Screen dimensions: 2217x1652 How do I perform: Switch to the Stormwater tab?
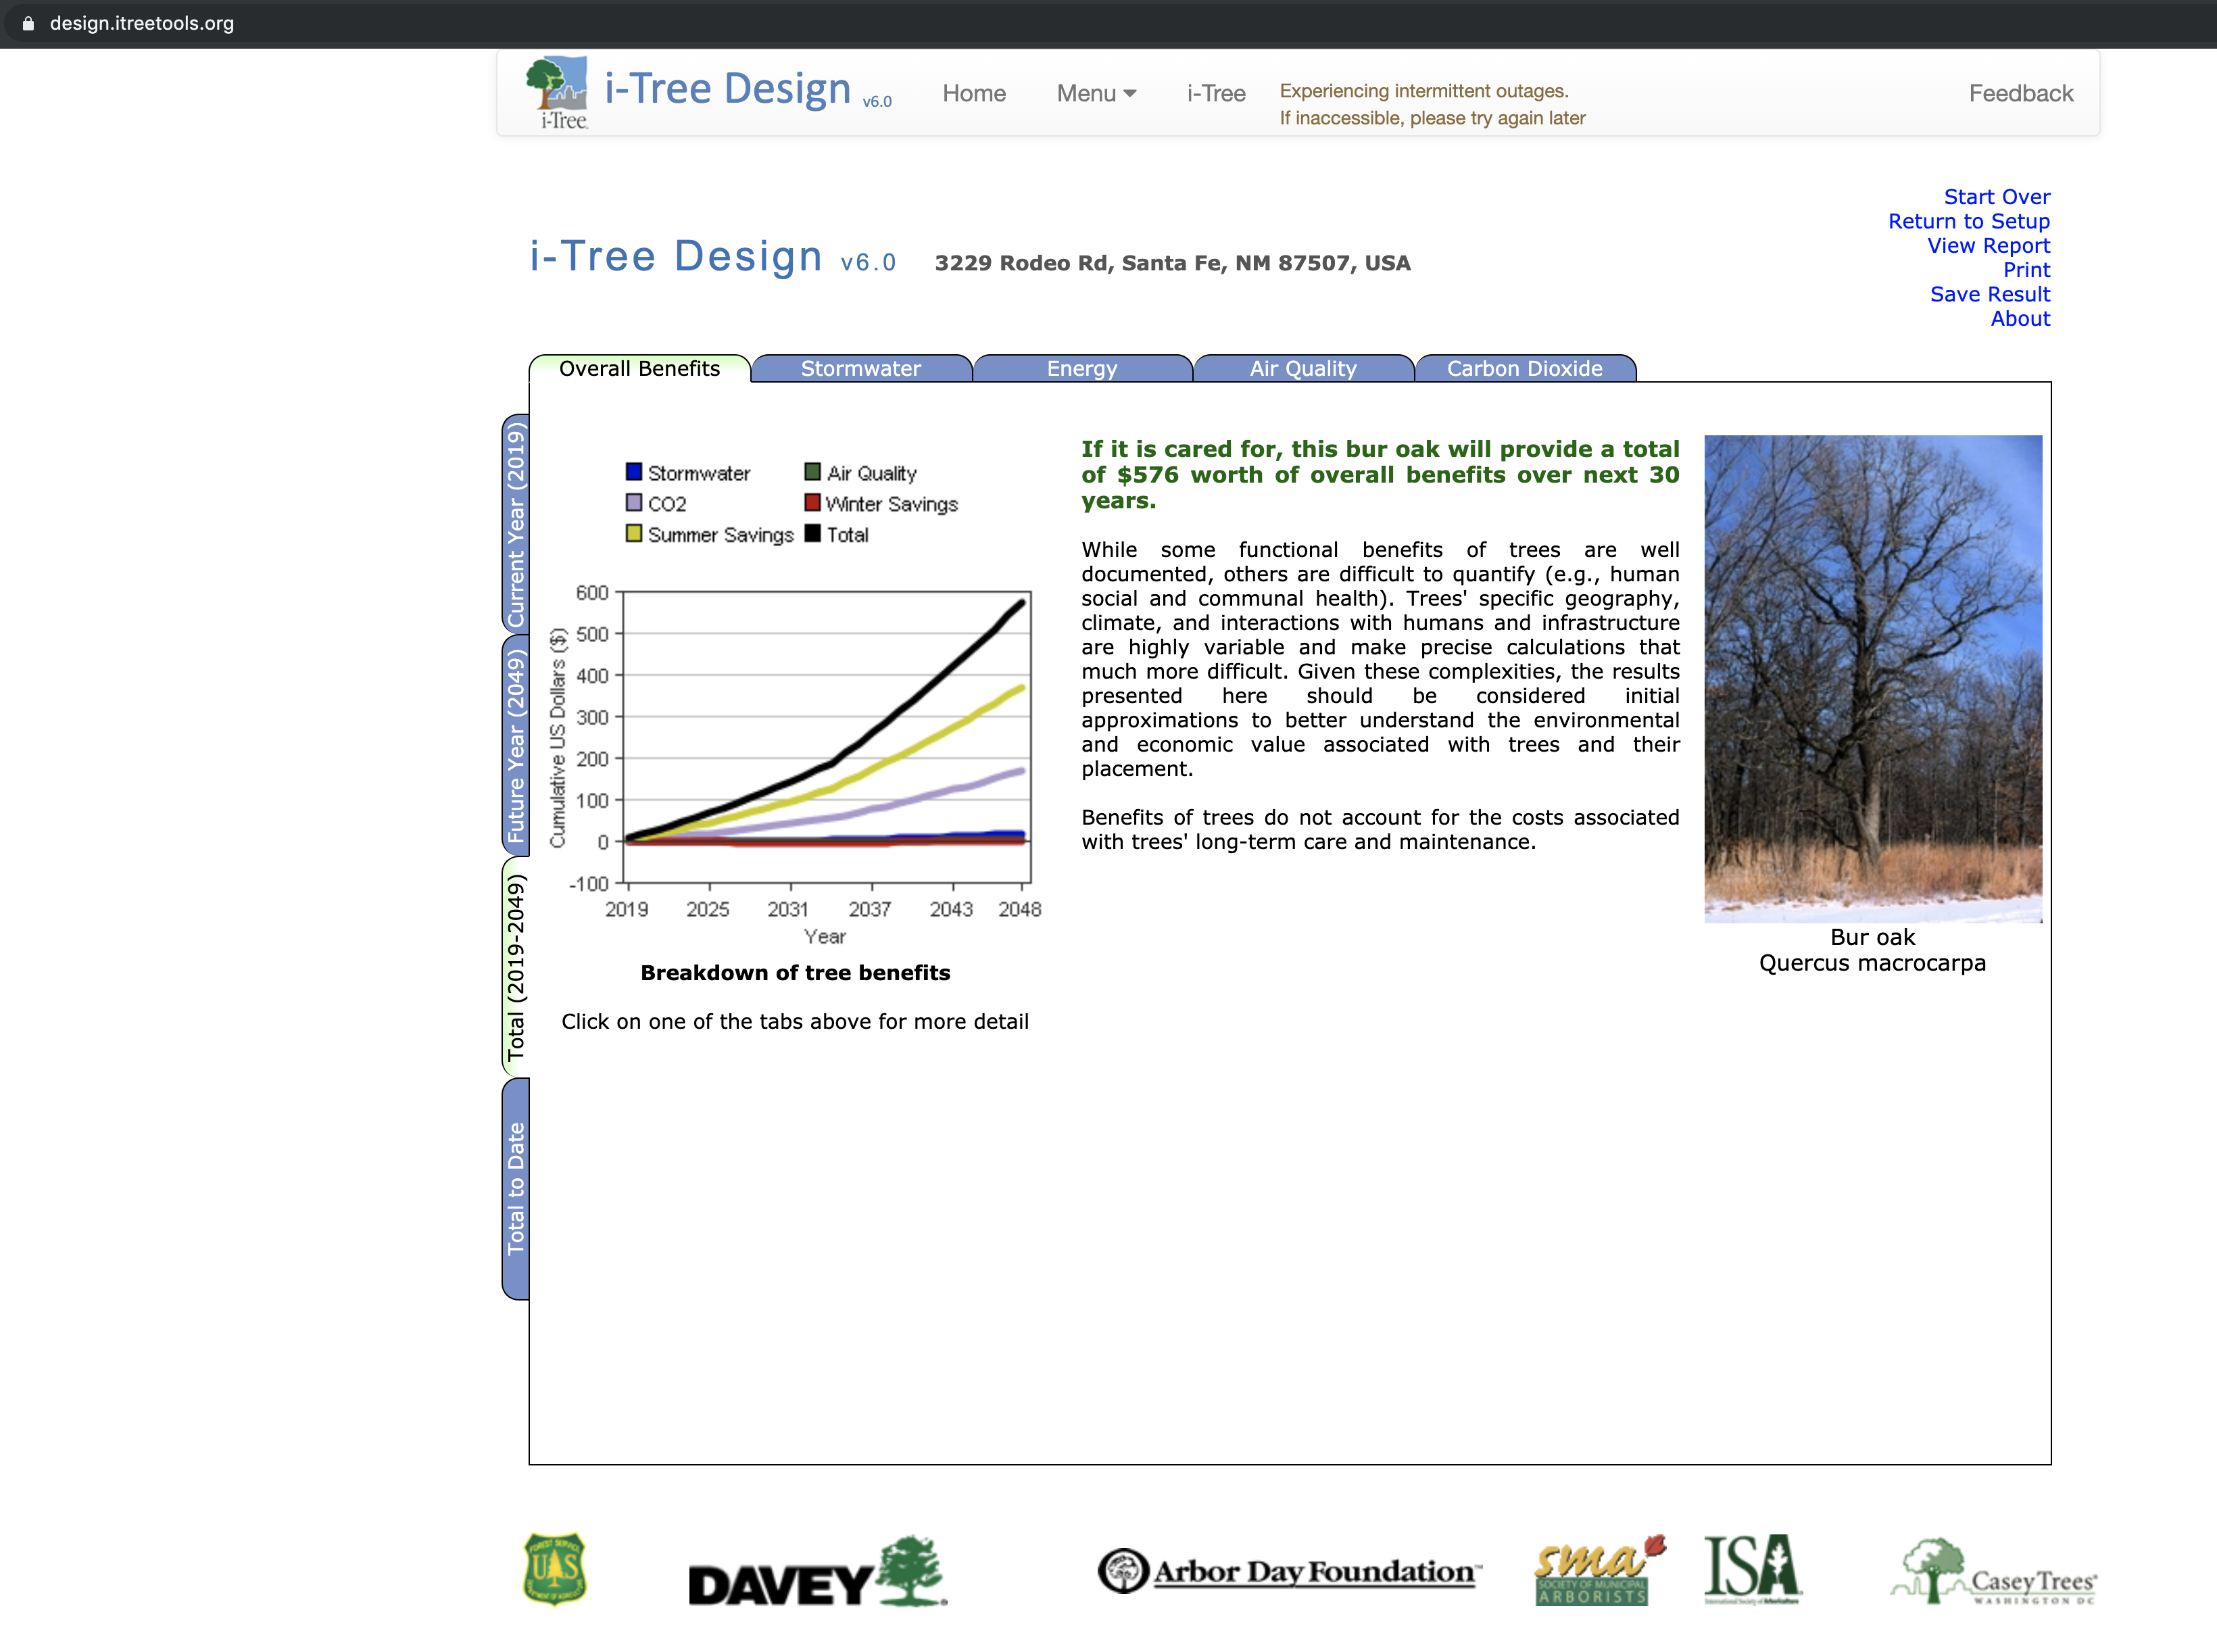click(x=860, y=369)
